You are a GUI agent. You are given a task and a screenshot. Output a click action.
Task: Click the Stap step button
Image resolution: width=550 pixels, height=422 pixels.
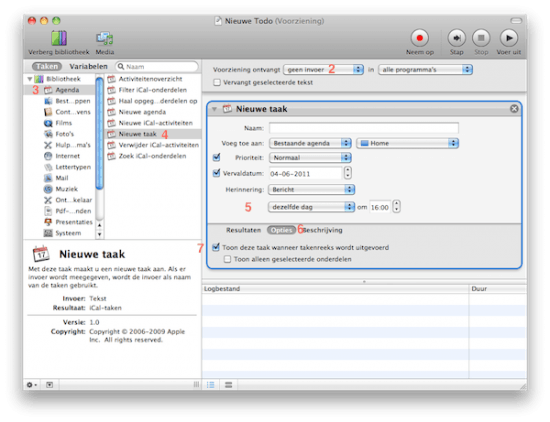(456, 38)
